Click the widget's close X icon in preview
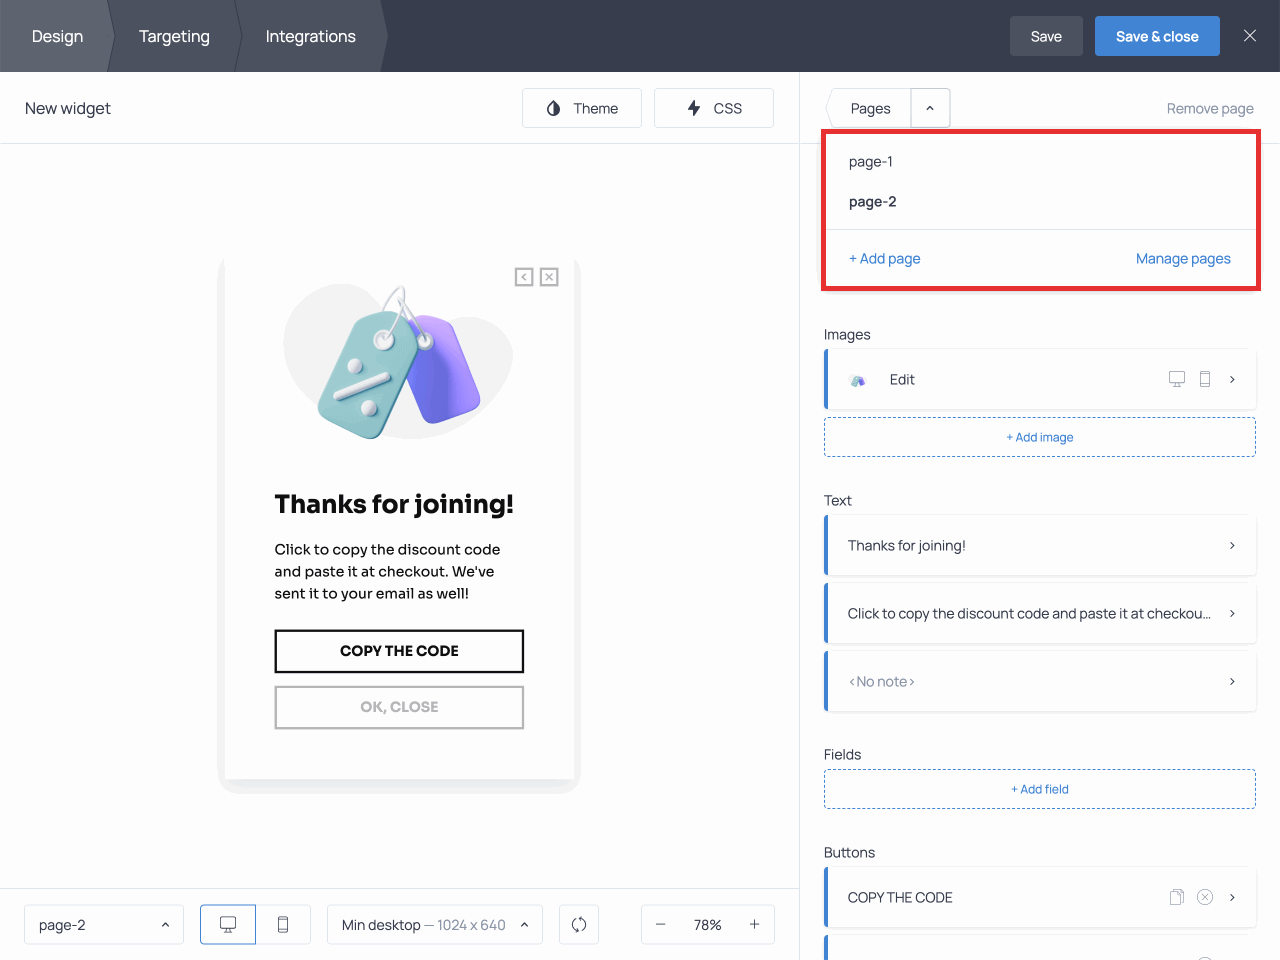Viewport: 1280px width, 960px height. (549, 277)
